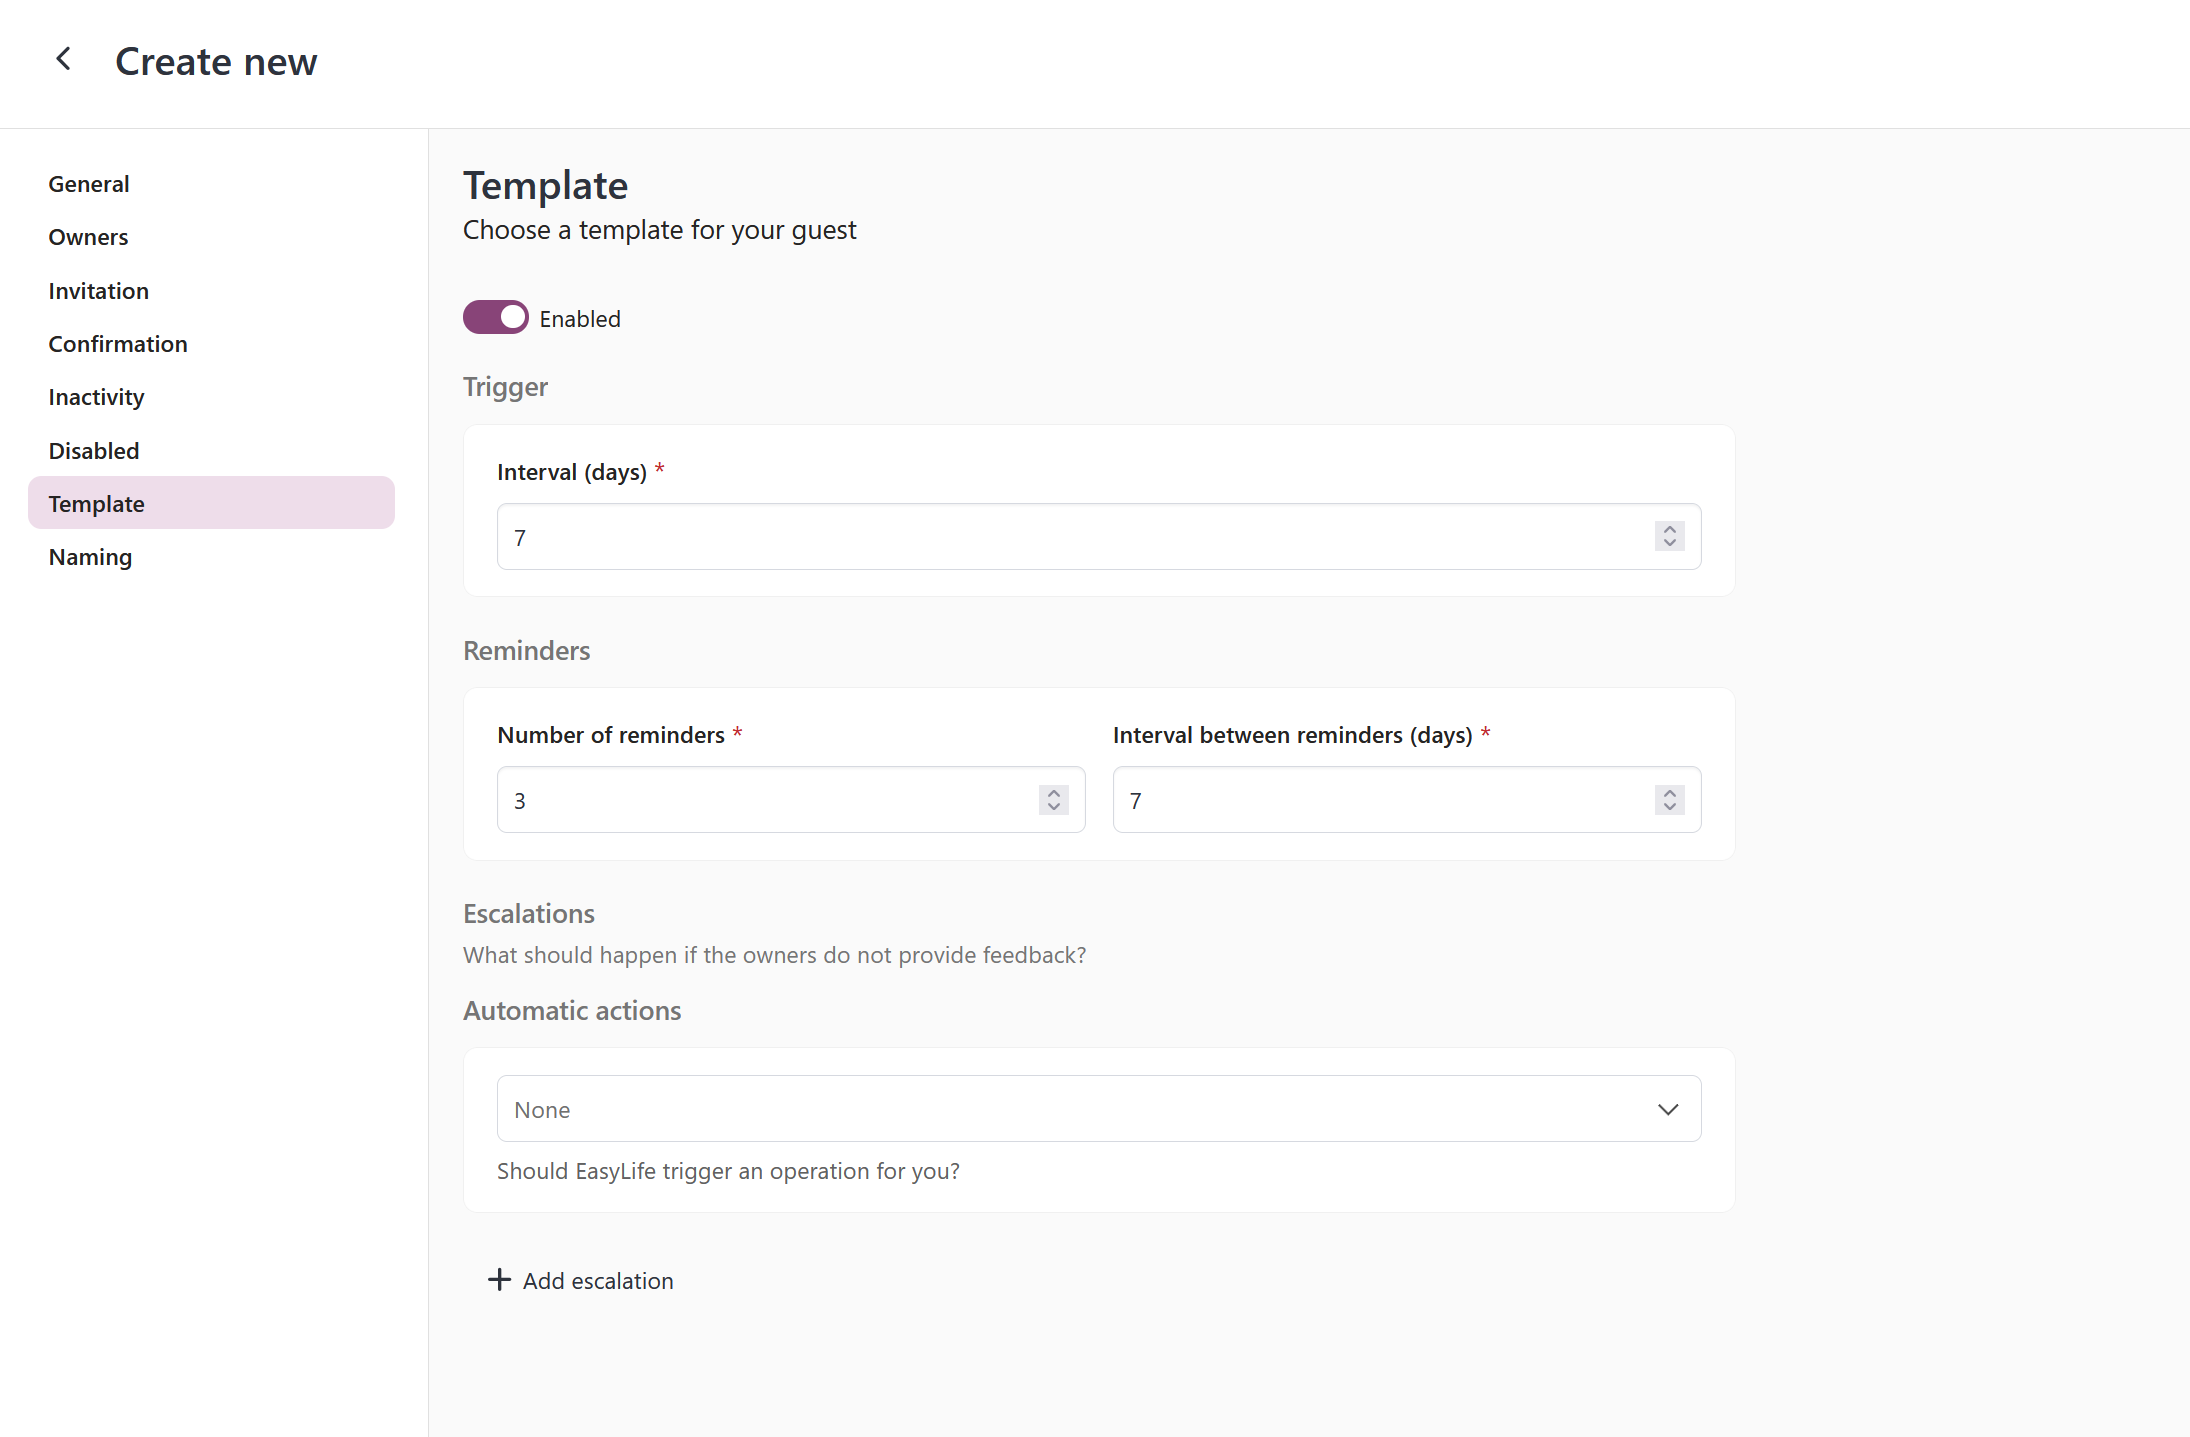Go to the Naming section
The width and height of the screenshot is (2190, 1437).
(90, 557)
